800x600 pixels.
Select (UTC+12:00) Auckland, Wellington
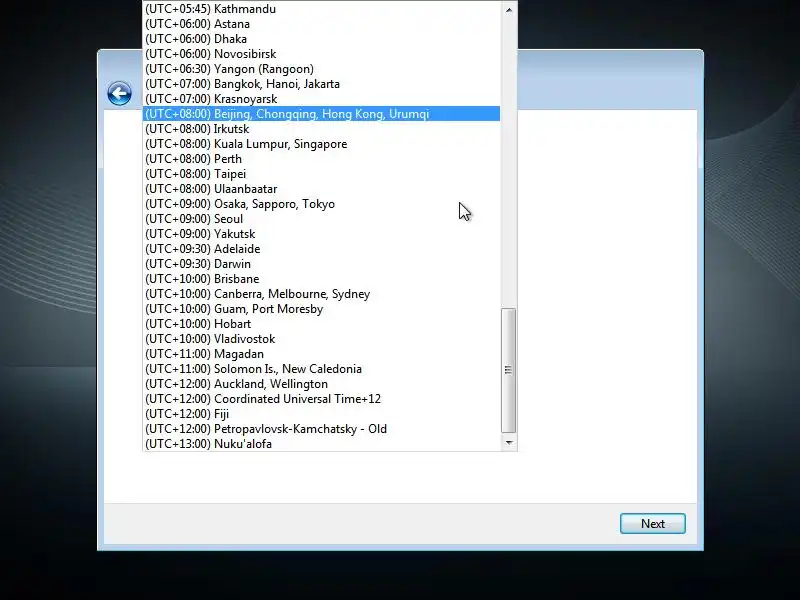321,384
